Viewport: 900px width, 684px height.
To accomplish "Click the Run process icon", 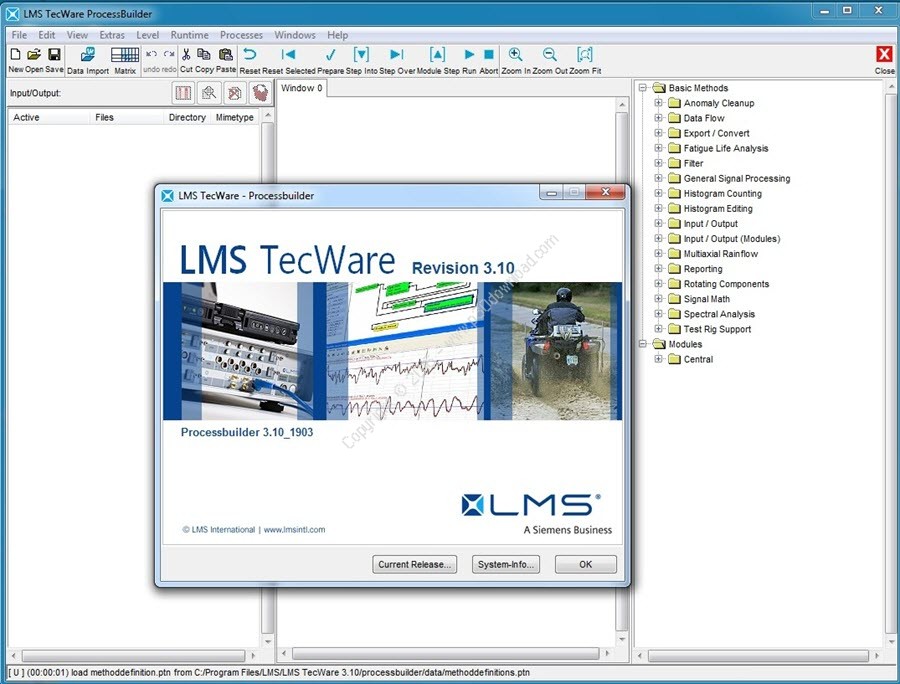I will coord(469,55).
